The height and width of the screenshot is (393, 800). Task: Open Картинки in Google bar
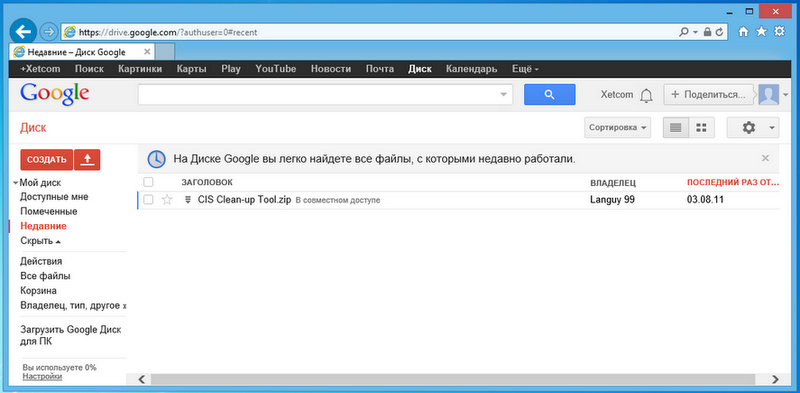[140, 69]
